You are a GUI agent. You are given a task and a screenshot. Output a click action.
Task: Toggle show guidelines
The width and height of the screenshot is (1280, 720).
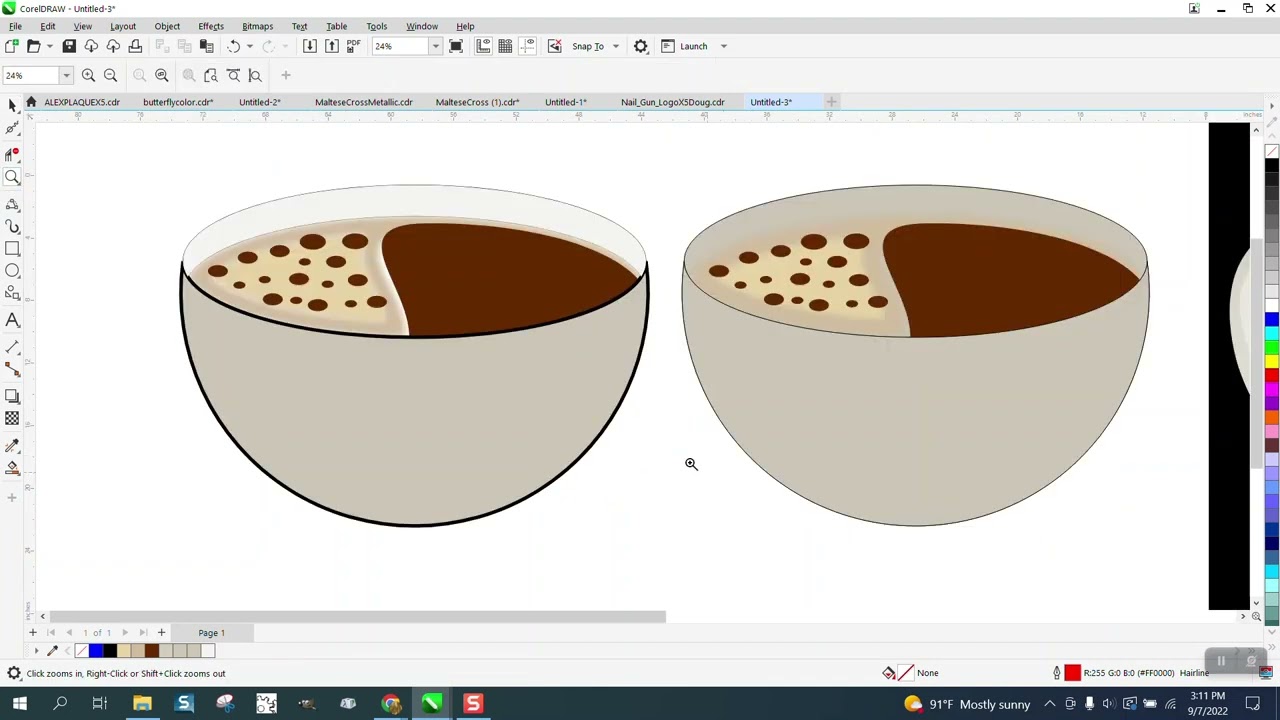[x=527, y=46]
